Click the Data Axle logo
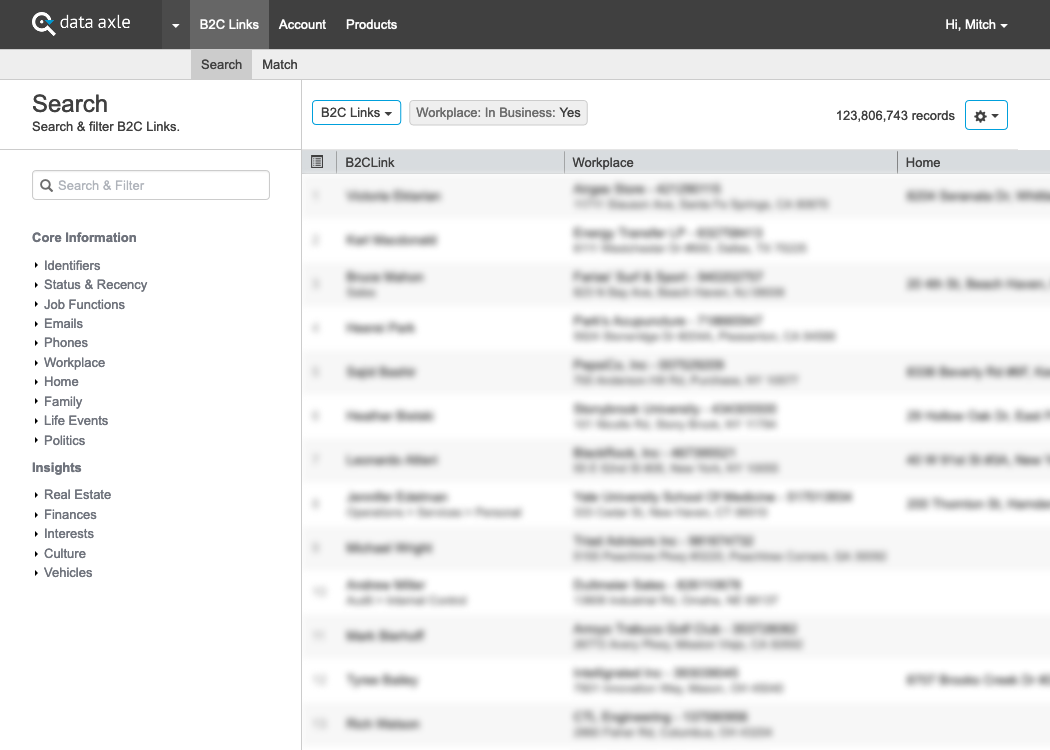The width and height of the screenshot is (1050, 750). click(x=81, y=23)
